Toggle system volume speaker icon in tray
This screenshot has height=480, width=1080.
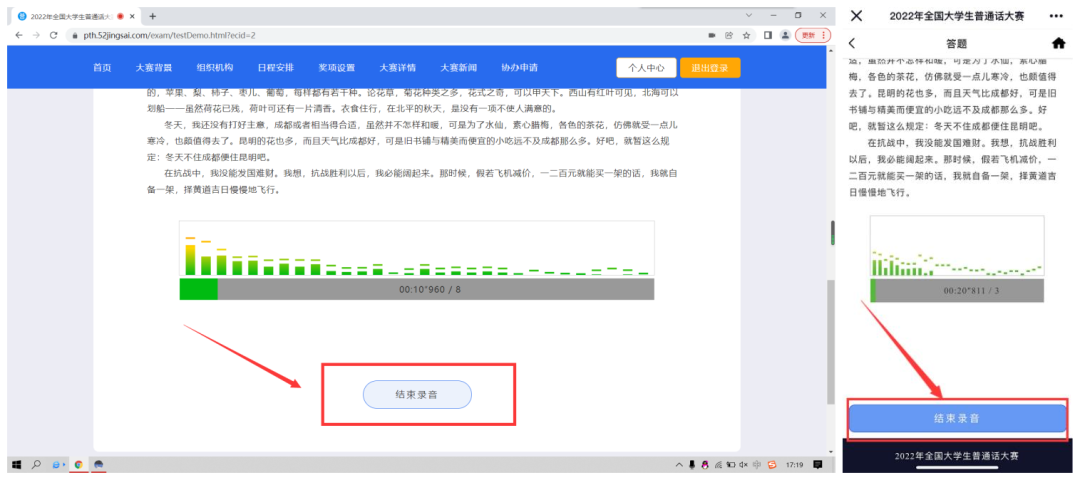click(x=742, y=465)
